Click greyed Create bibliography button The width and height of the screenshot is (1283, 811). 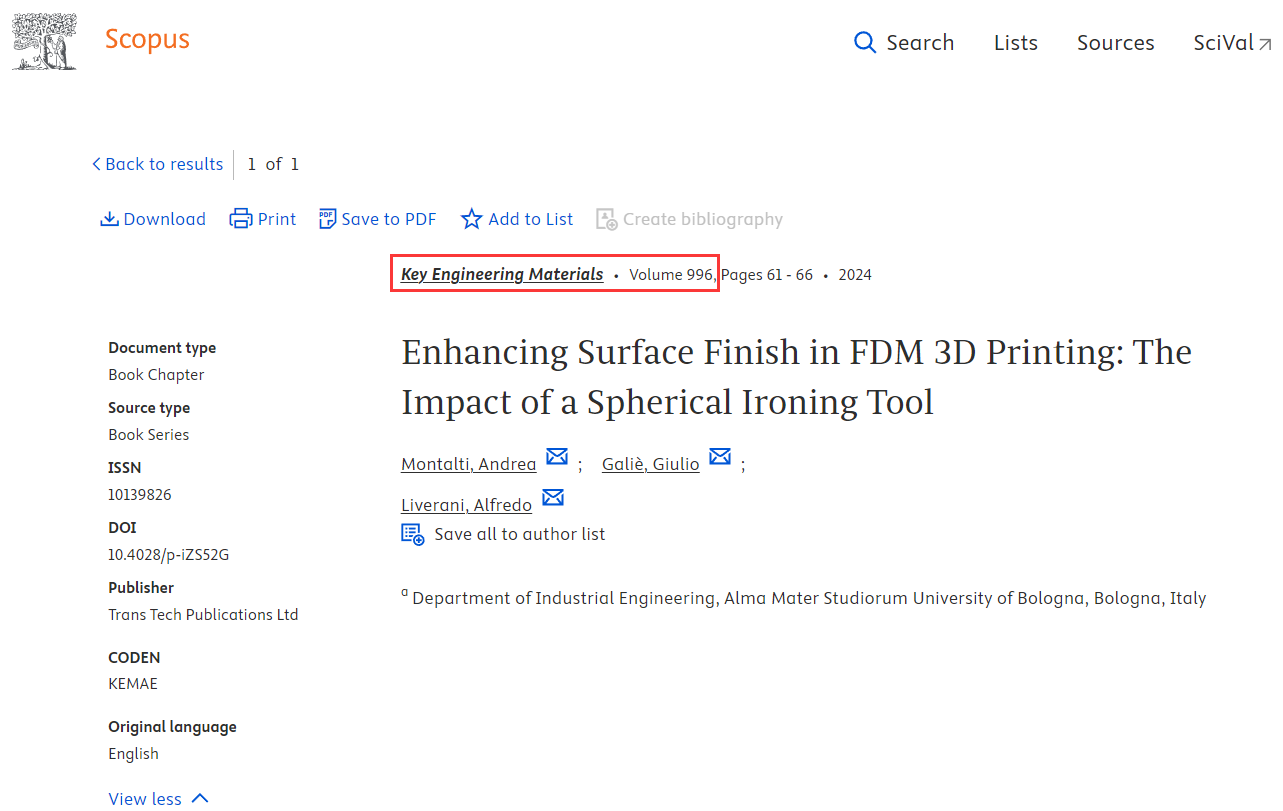pos(690,219)
